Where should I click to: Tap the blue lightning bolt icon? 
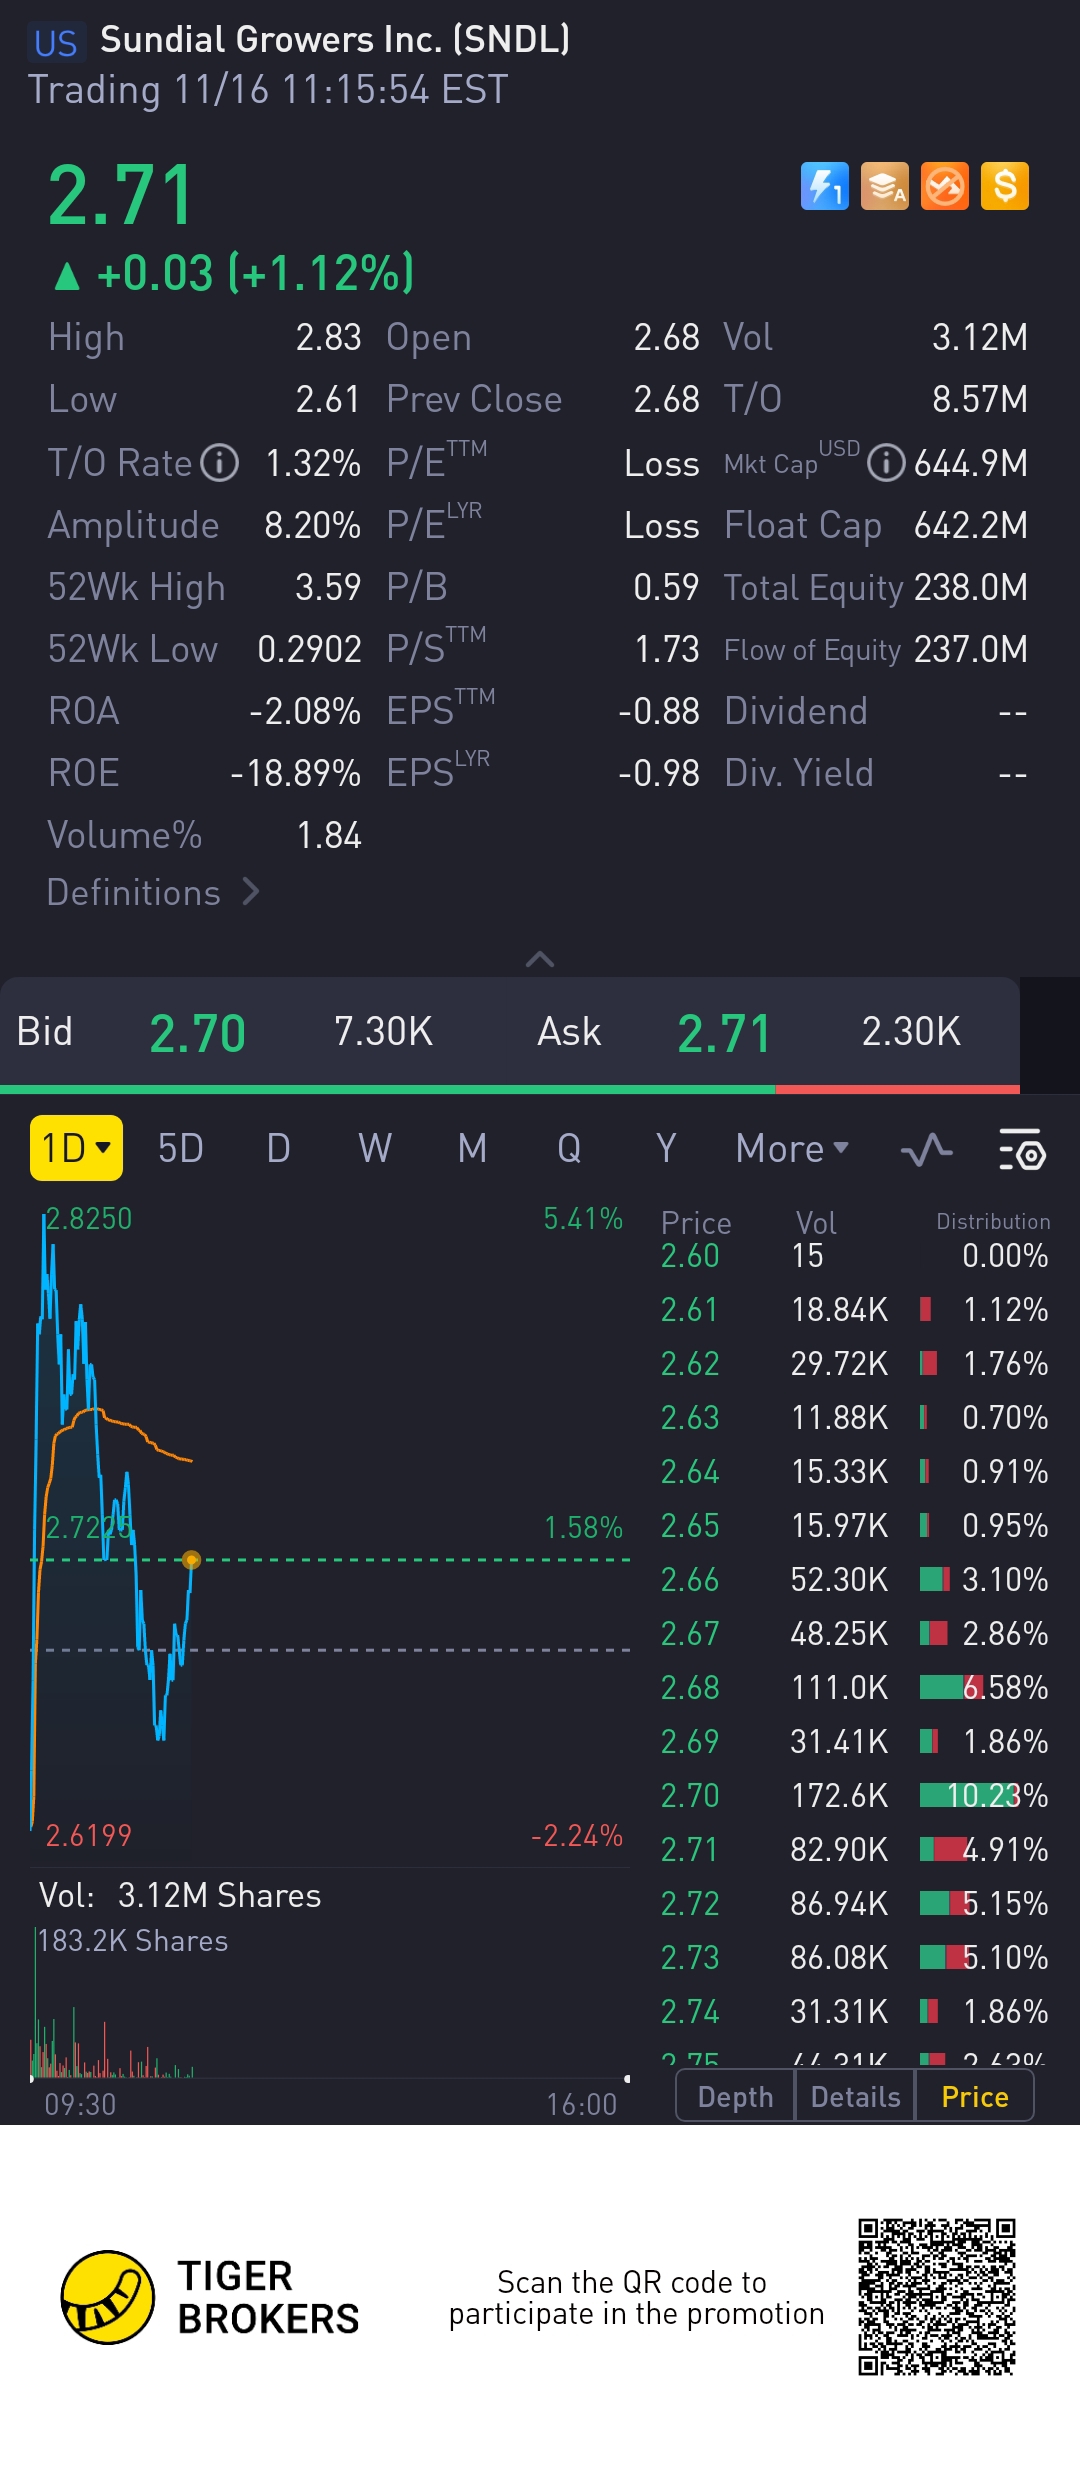tap(824, 186)
